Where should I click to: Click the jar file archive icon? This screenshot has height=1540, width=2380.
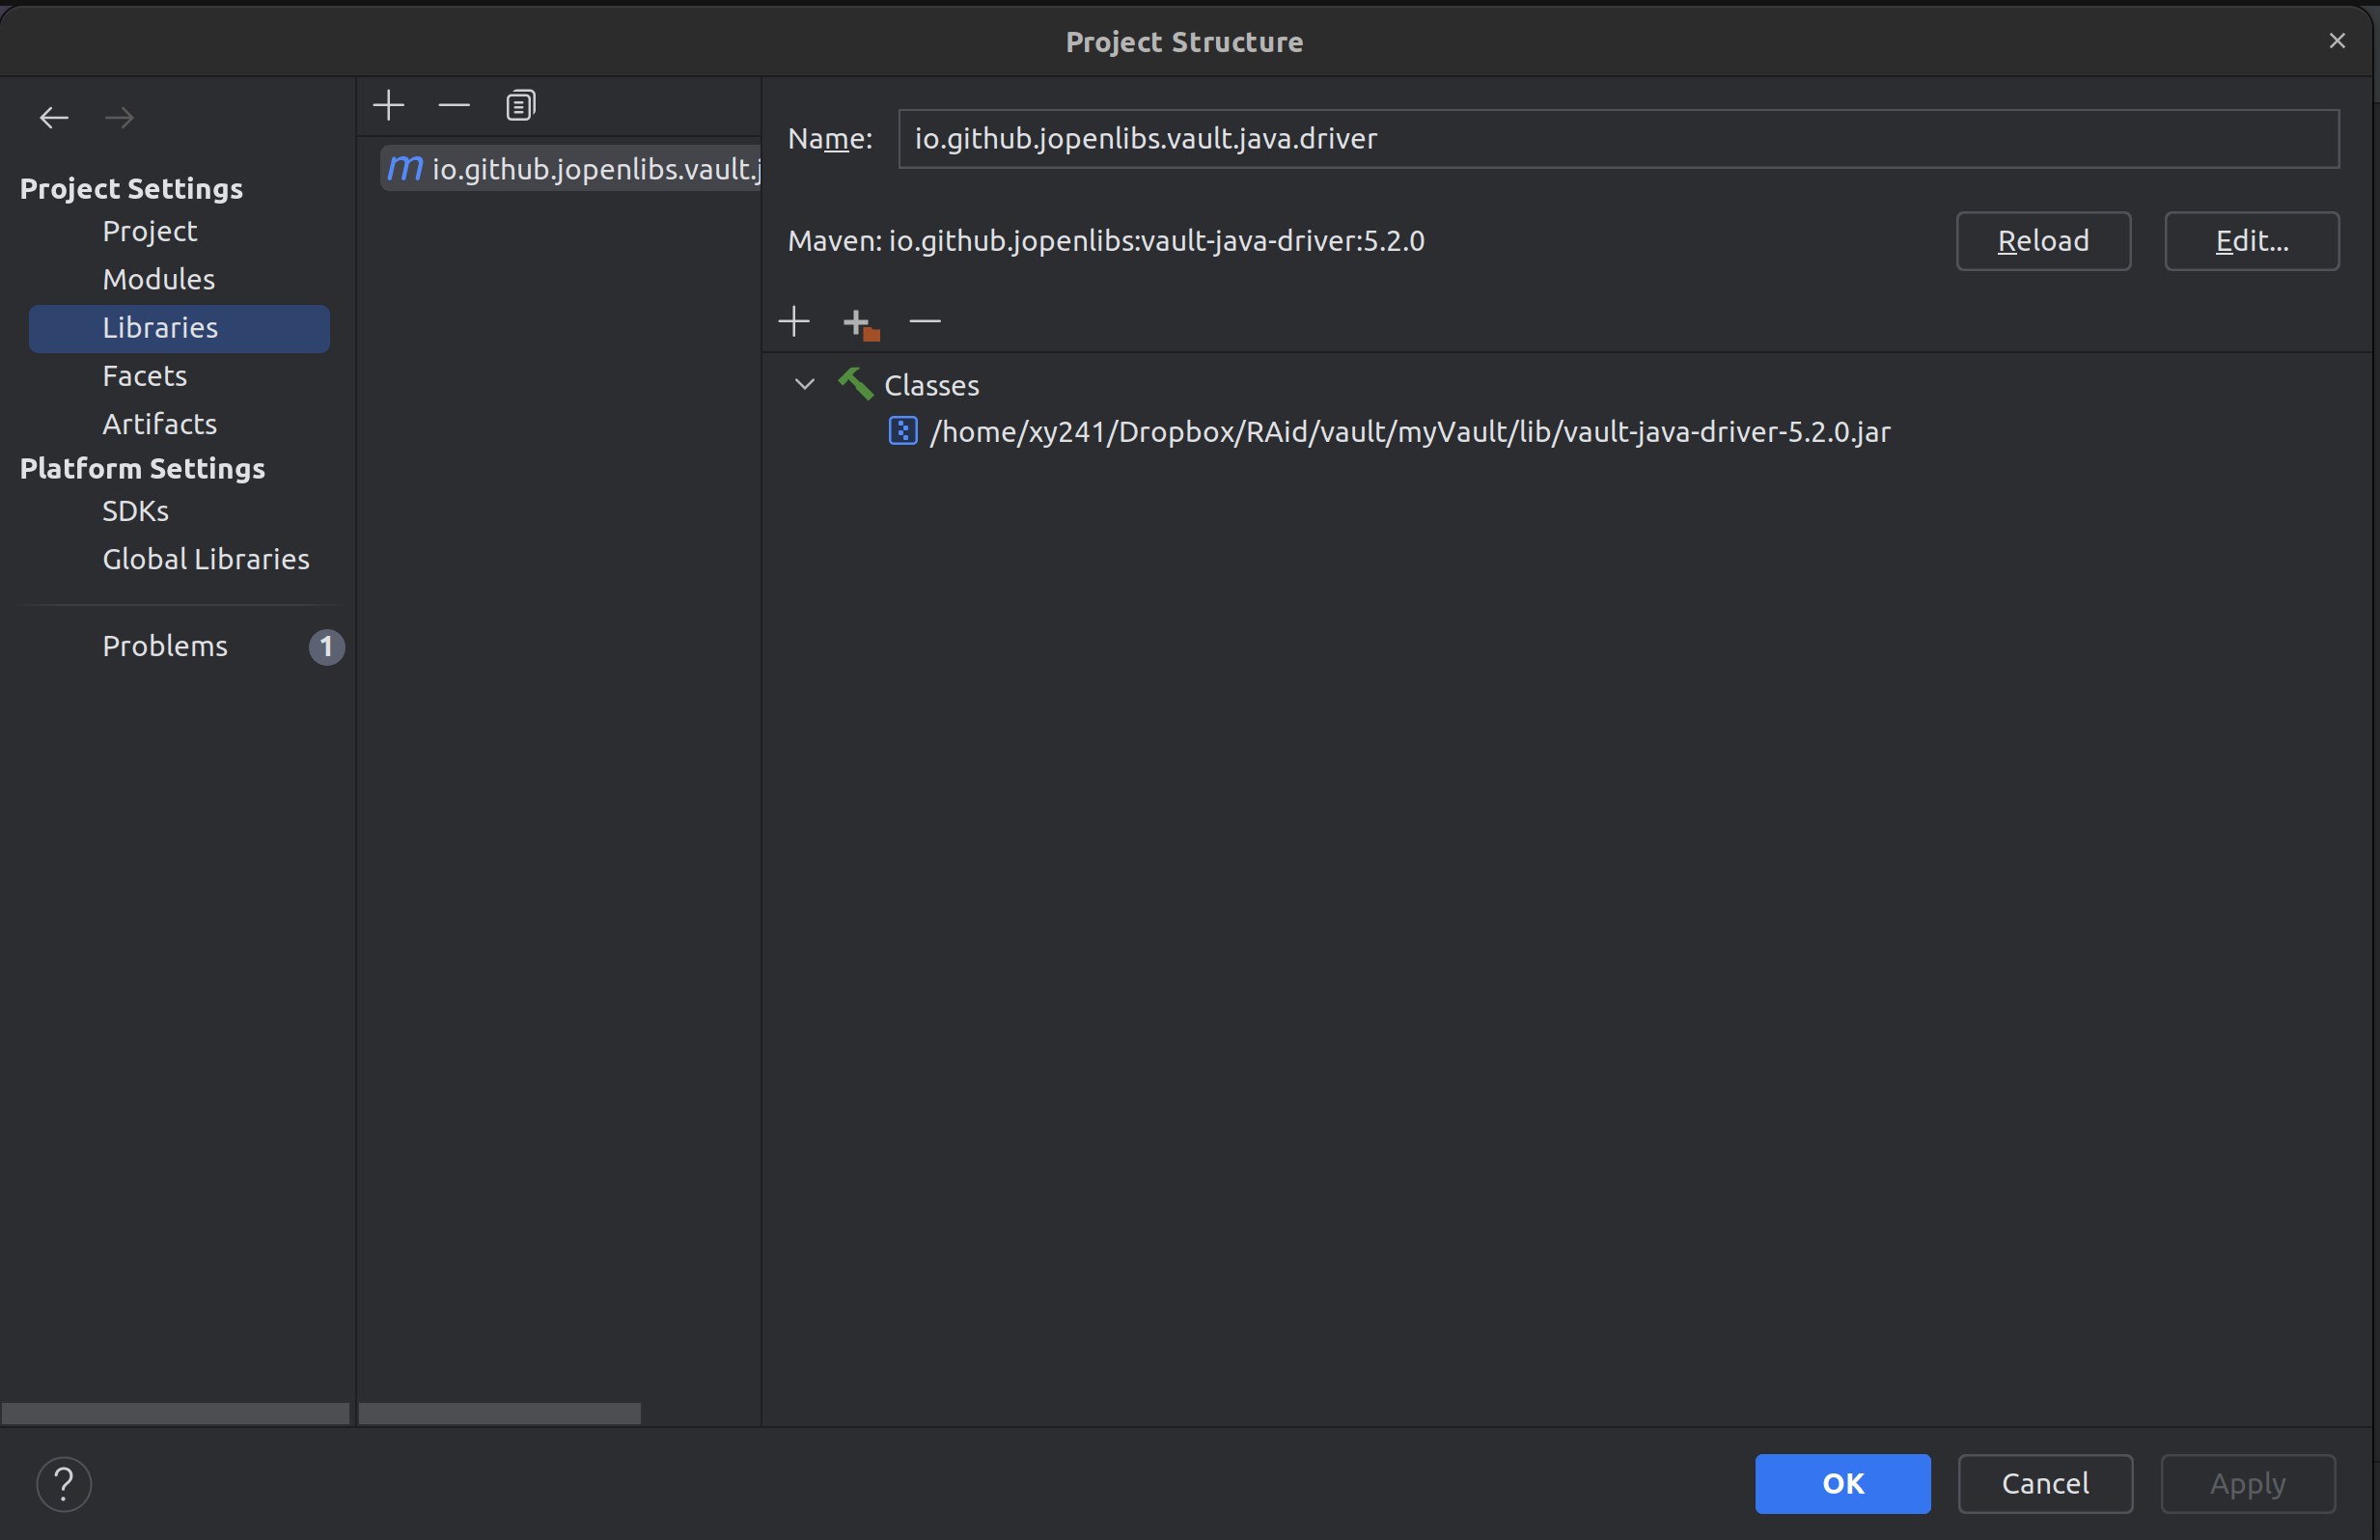pos(903,431)
